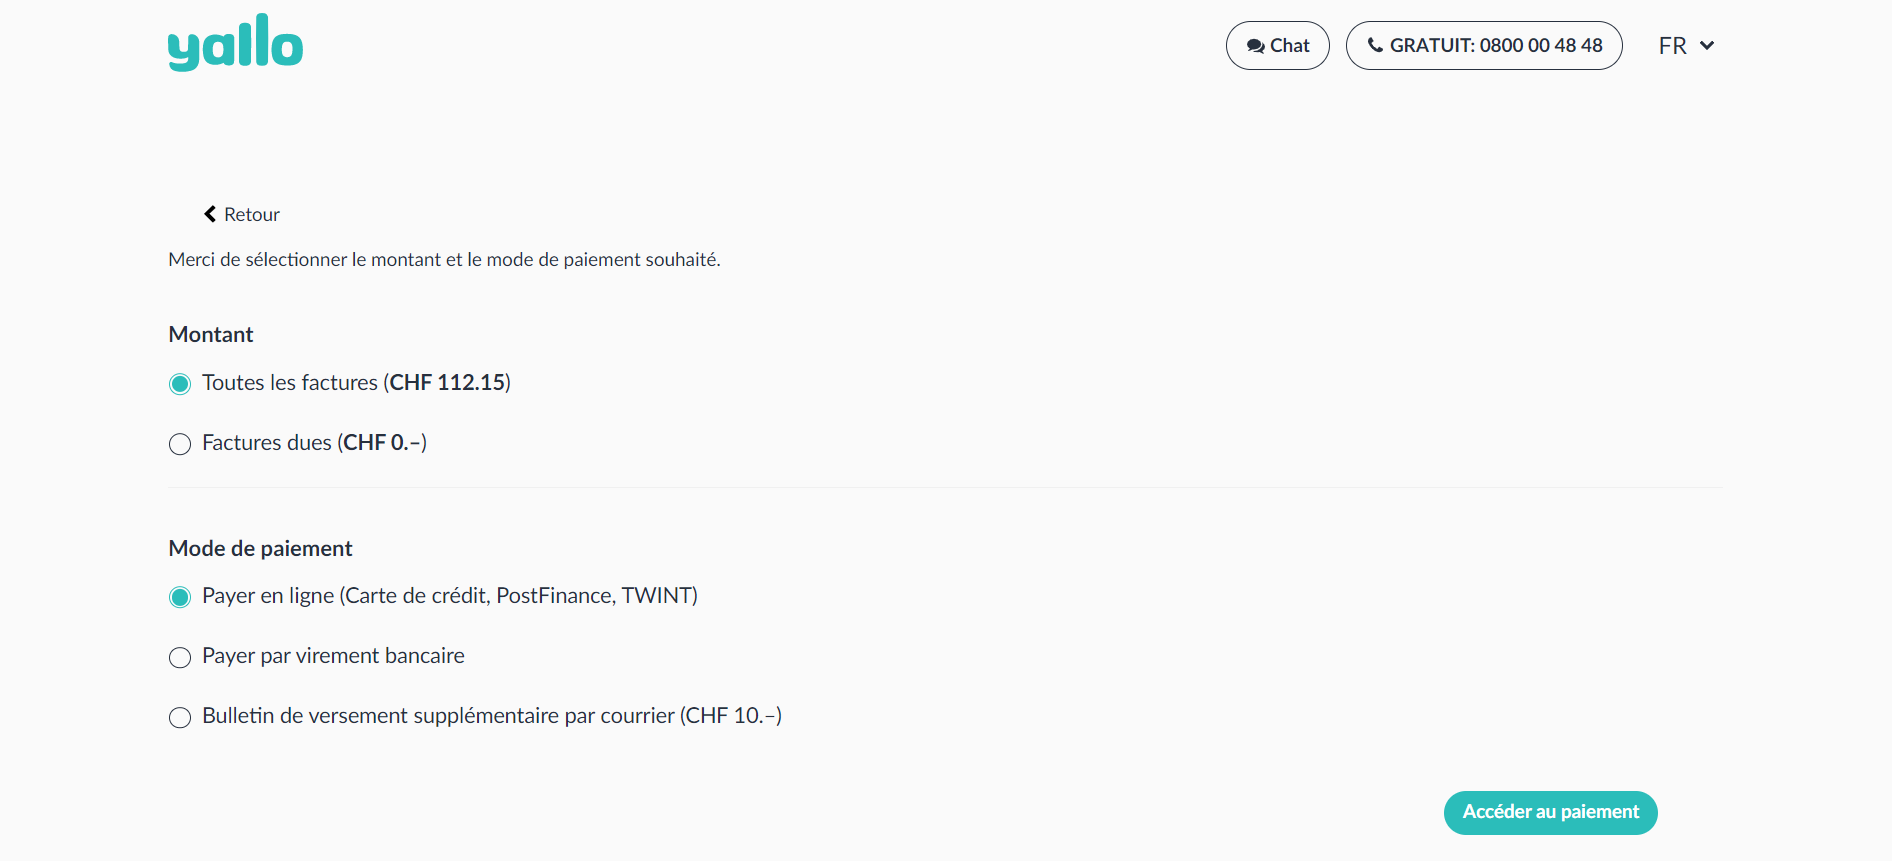The height and width of the screenshot is (861, 1892).
Task: Click the phone handset icon
Action: pyautogui.click(x=1375, y=45)
